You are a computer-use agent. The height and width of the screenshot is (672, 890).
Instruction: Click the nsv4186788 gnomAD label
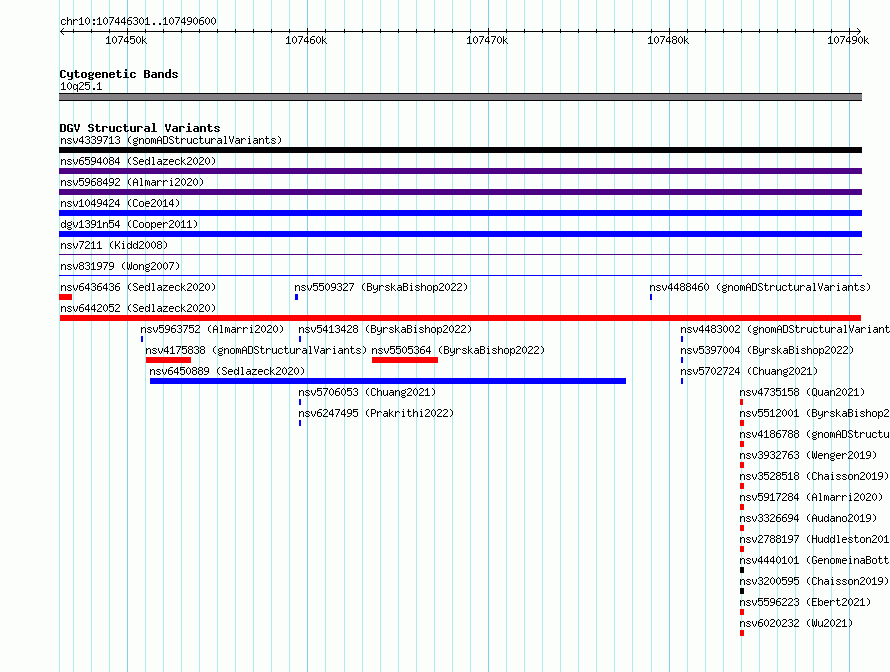tap(815, 434)
